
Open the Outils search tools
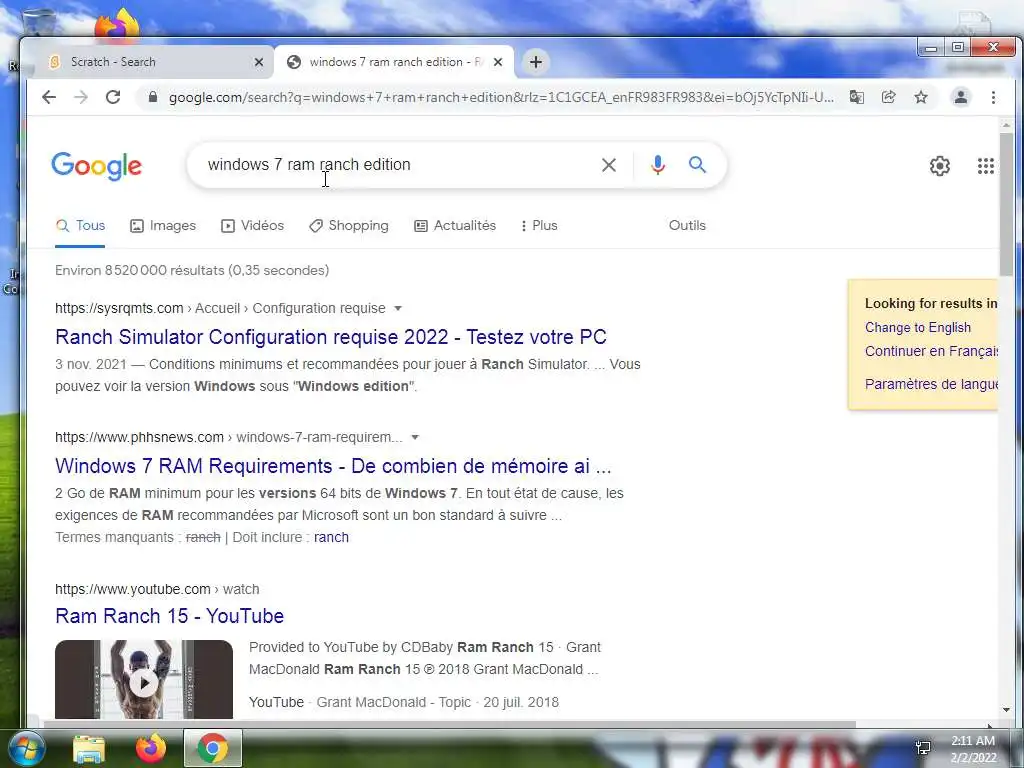point(687,225)
